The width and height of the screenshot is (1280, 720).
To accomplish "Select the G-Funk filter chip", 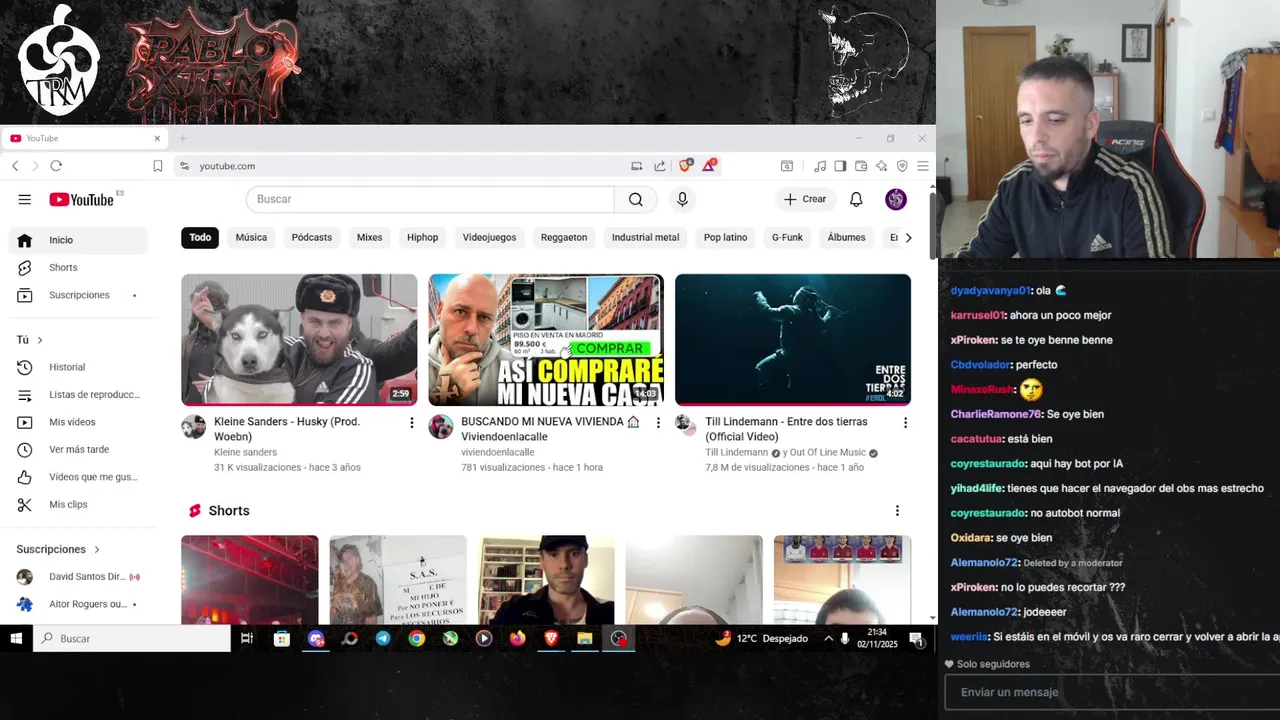I will tap(787, 237).
